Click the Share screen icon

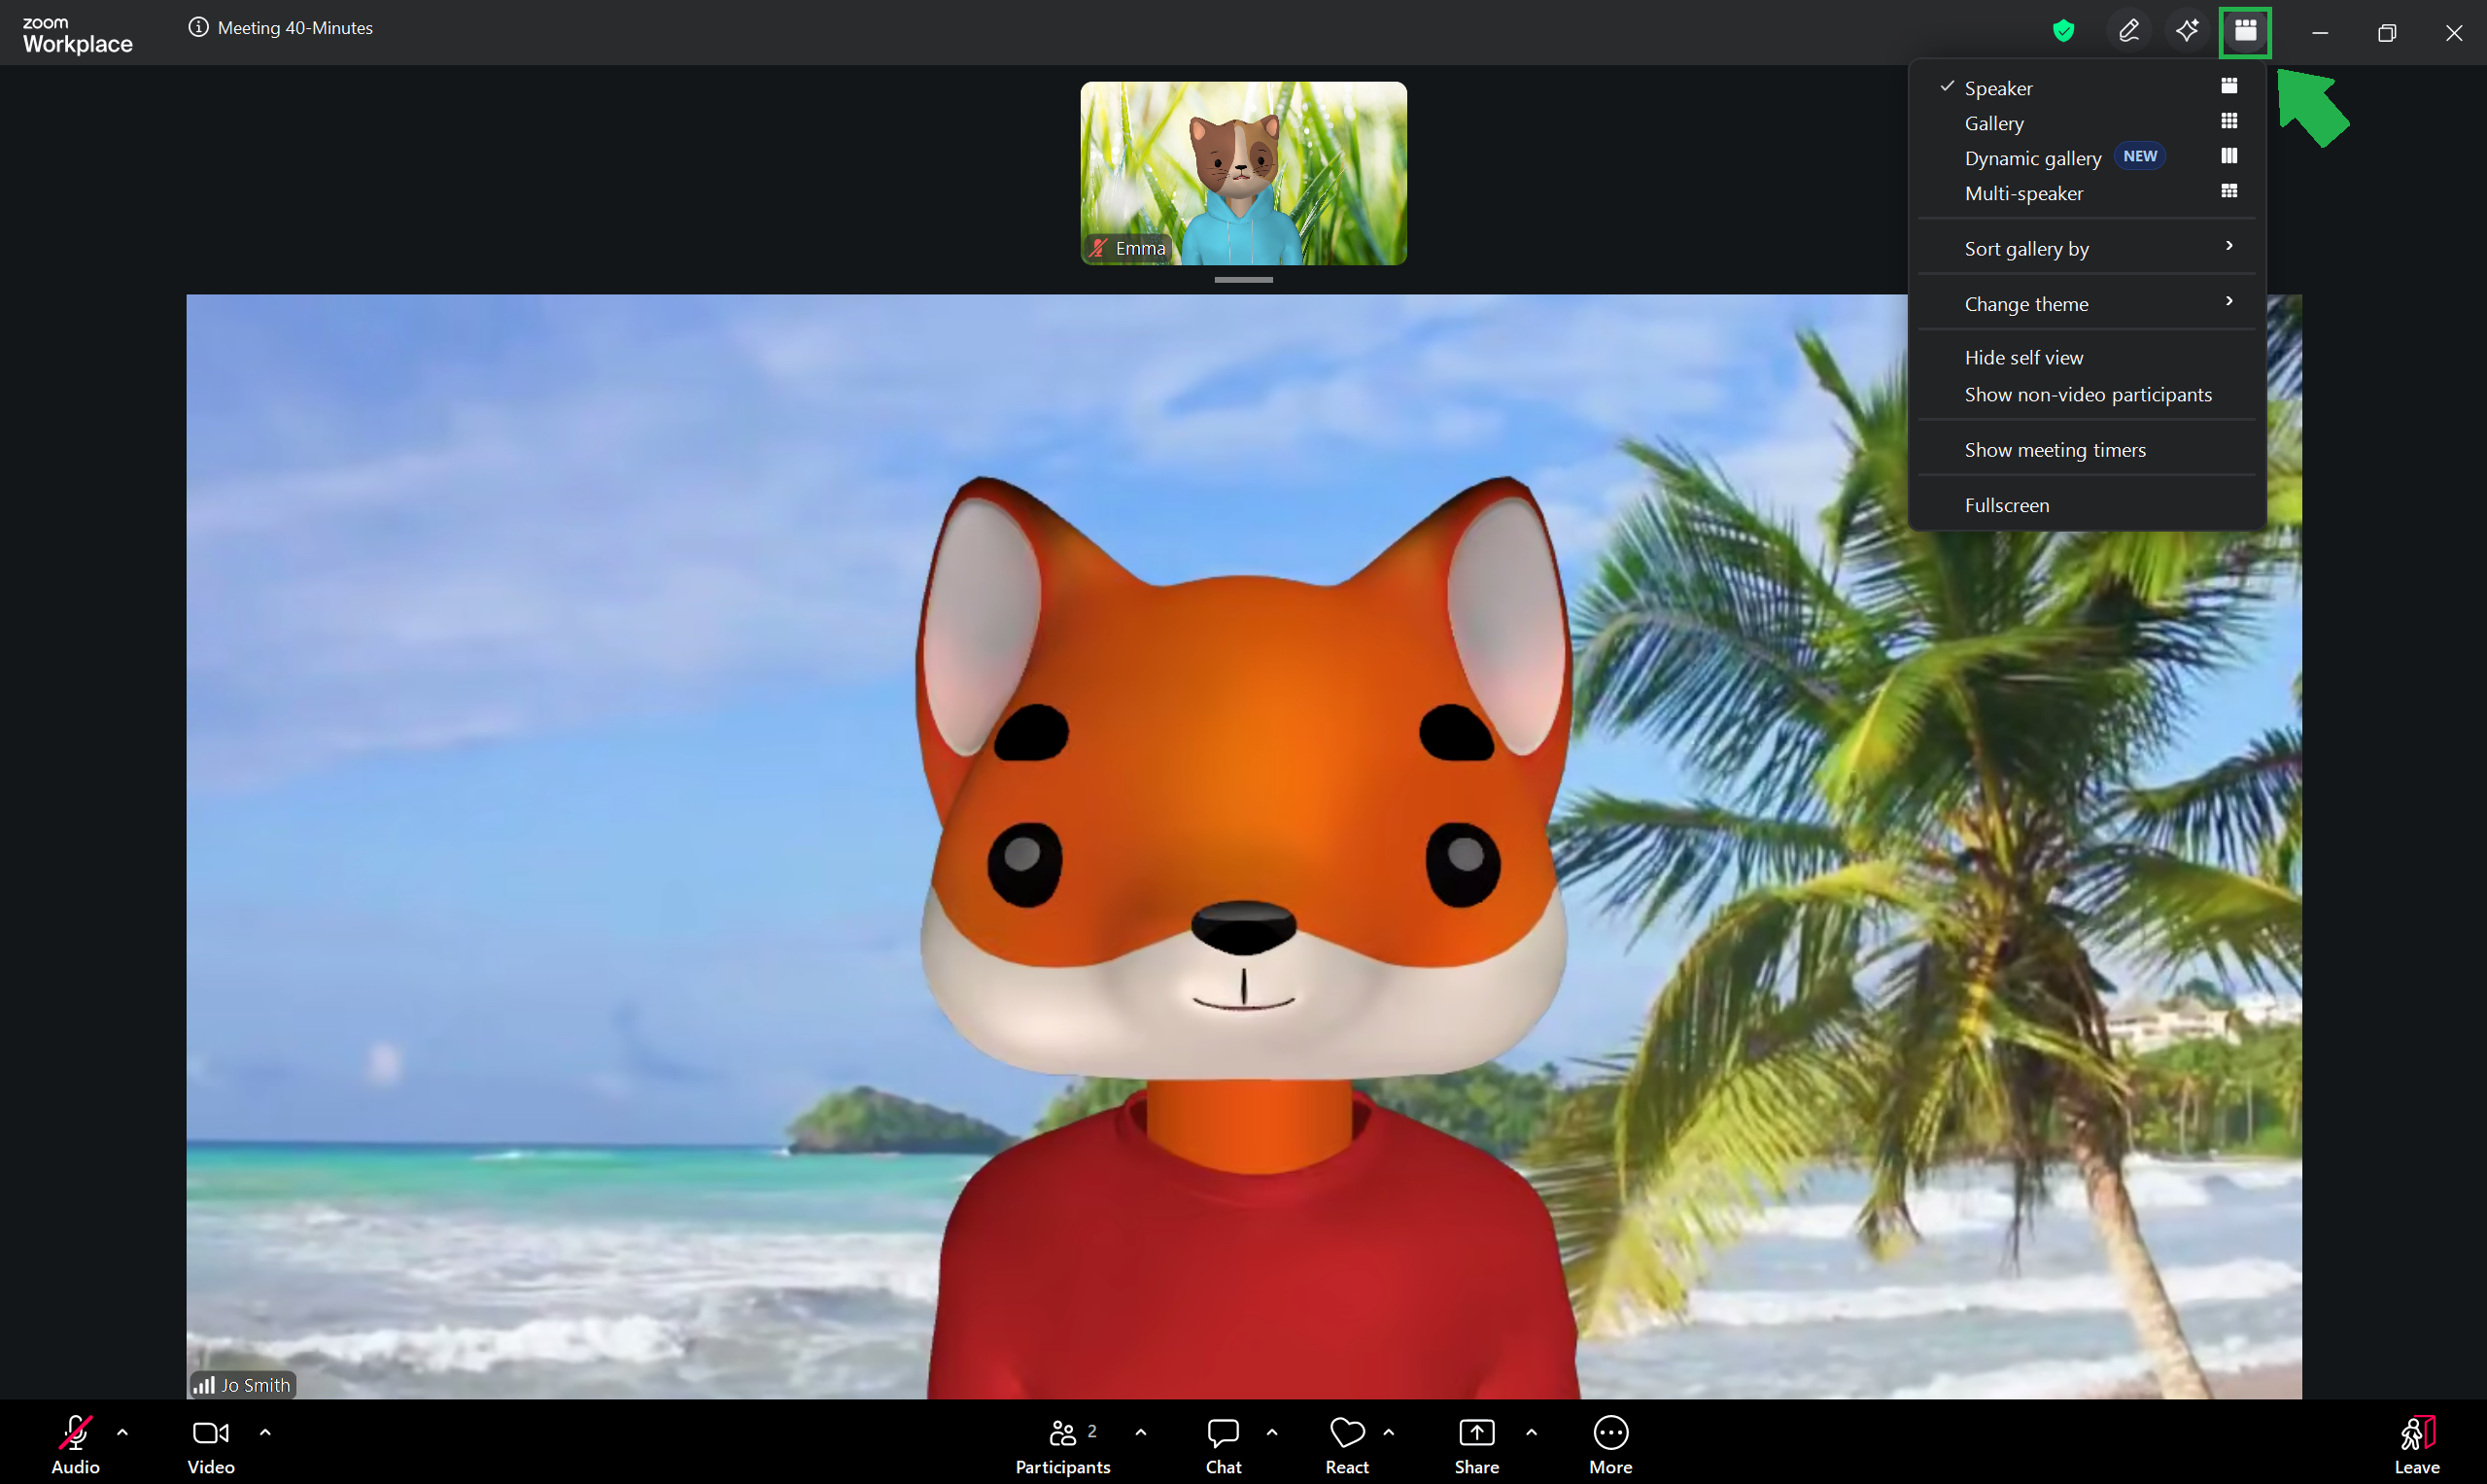pos(1477,1433)
